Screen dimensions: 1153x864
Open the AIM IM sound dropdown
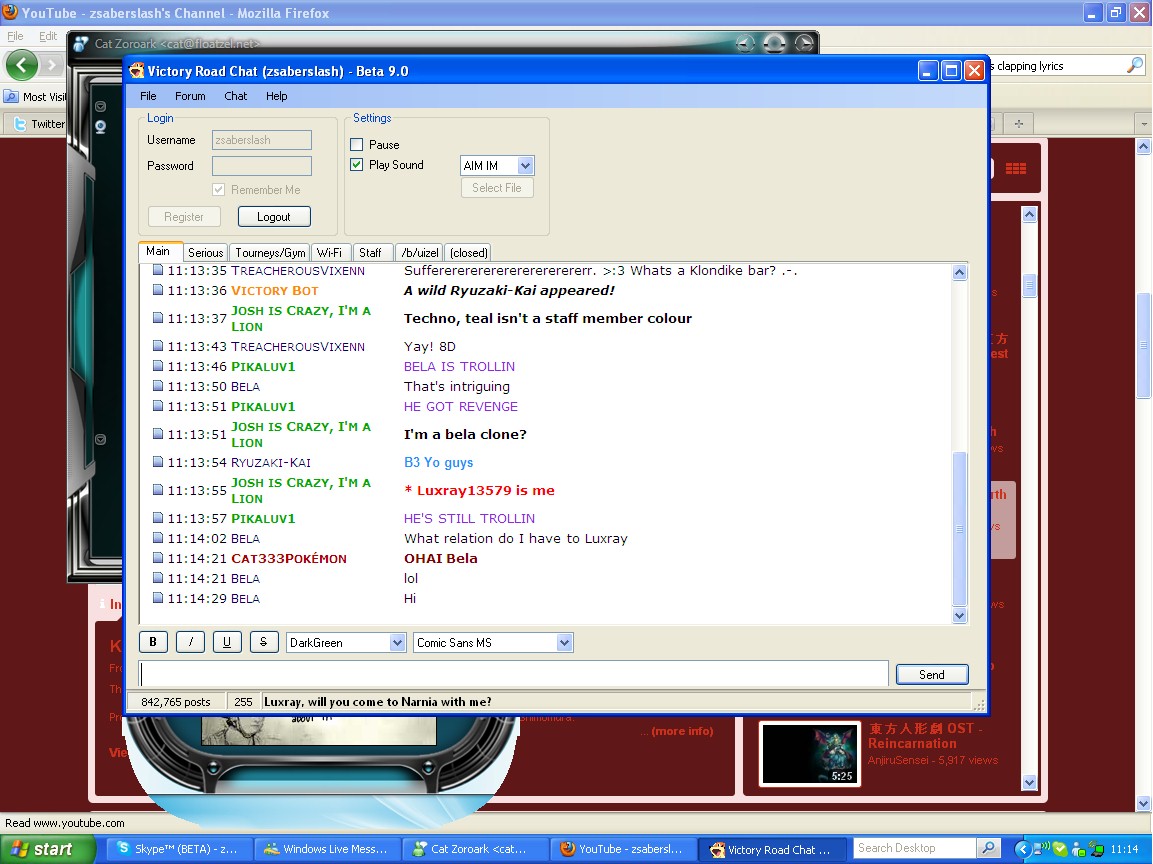point(525,166)
